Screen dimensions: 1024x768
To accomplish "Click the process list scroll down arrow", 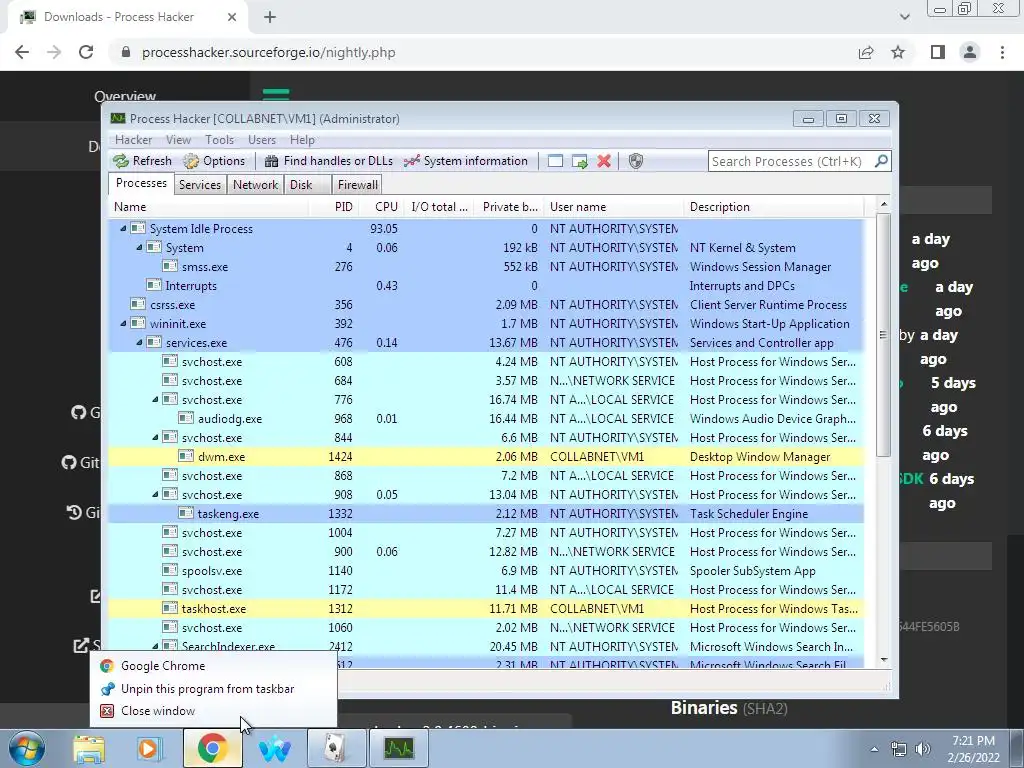I will [x=884, y=660].
